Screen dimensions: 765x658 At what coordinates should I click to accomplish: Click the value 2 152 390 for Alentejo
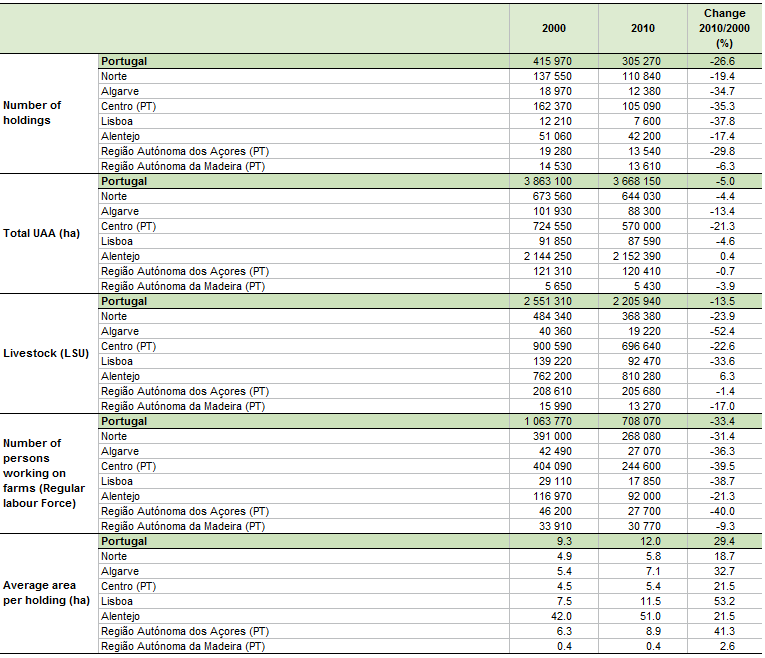637,257
